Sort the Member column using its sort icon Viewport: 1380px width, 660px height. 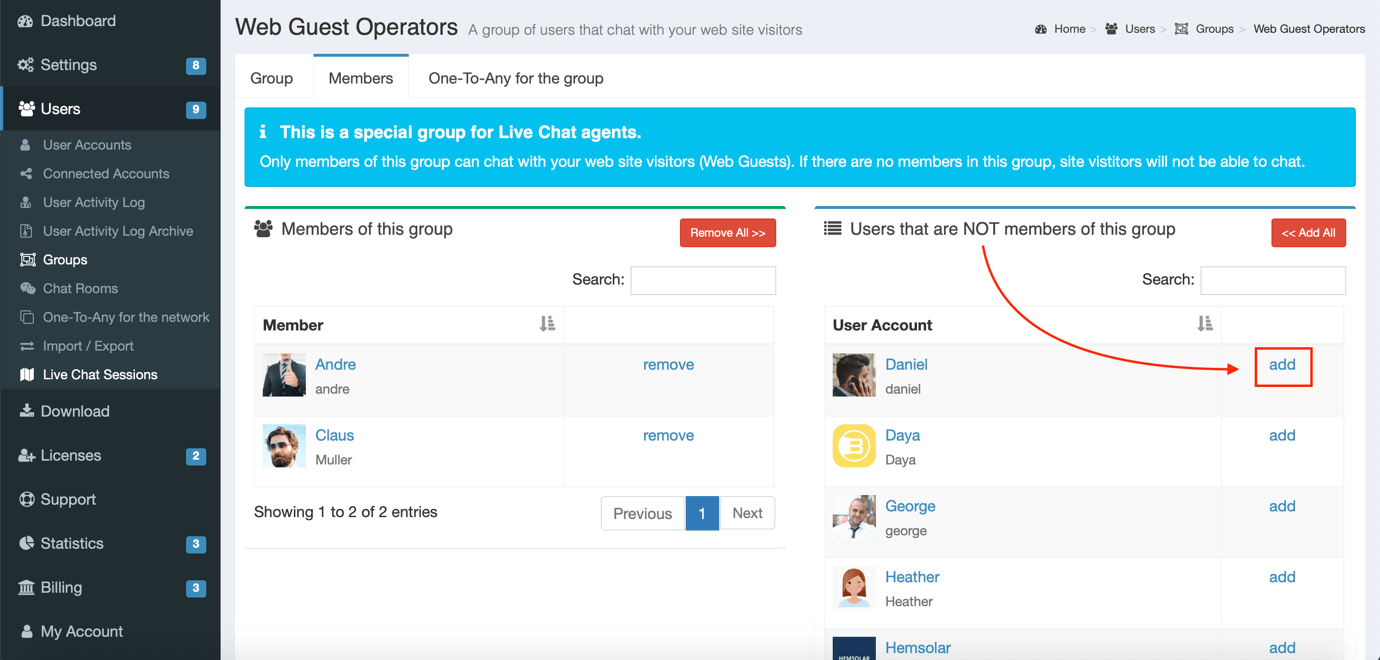547,324
